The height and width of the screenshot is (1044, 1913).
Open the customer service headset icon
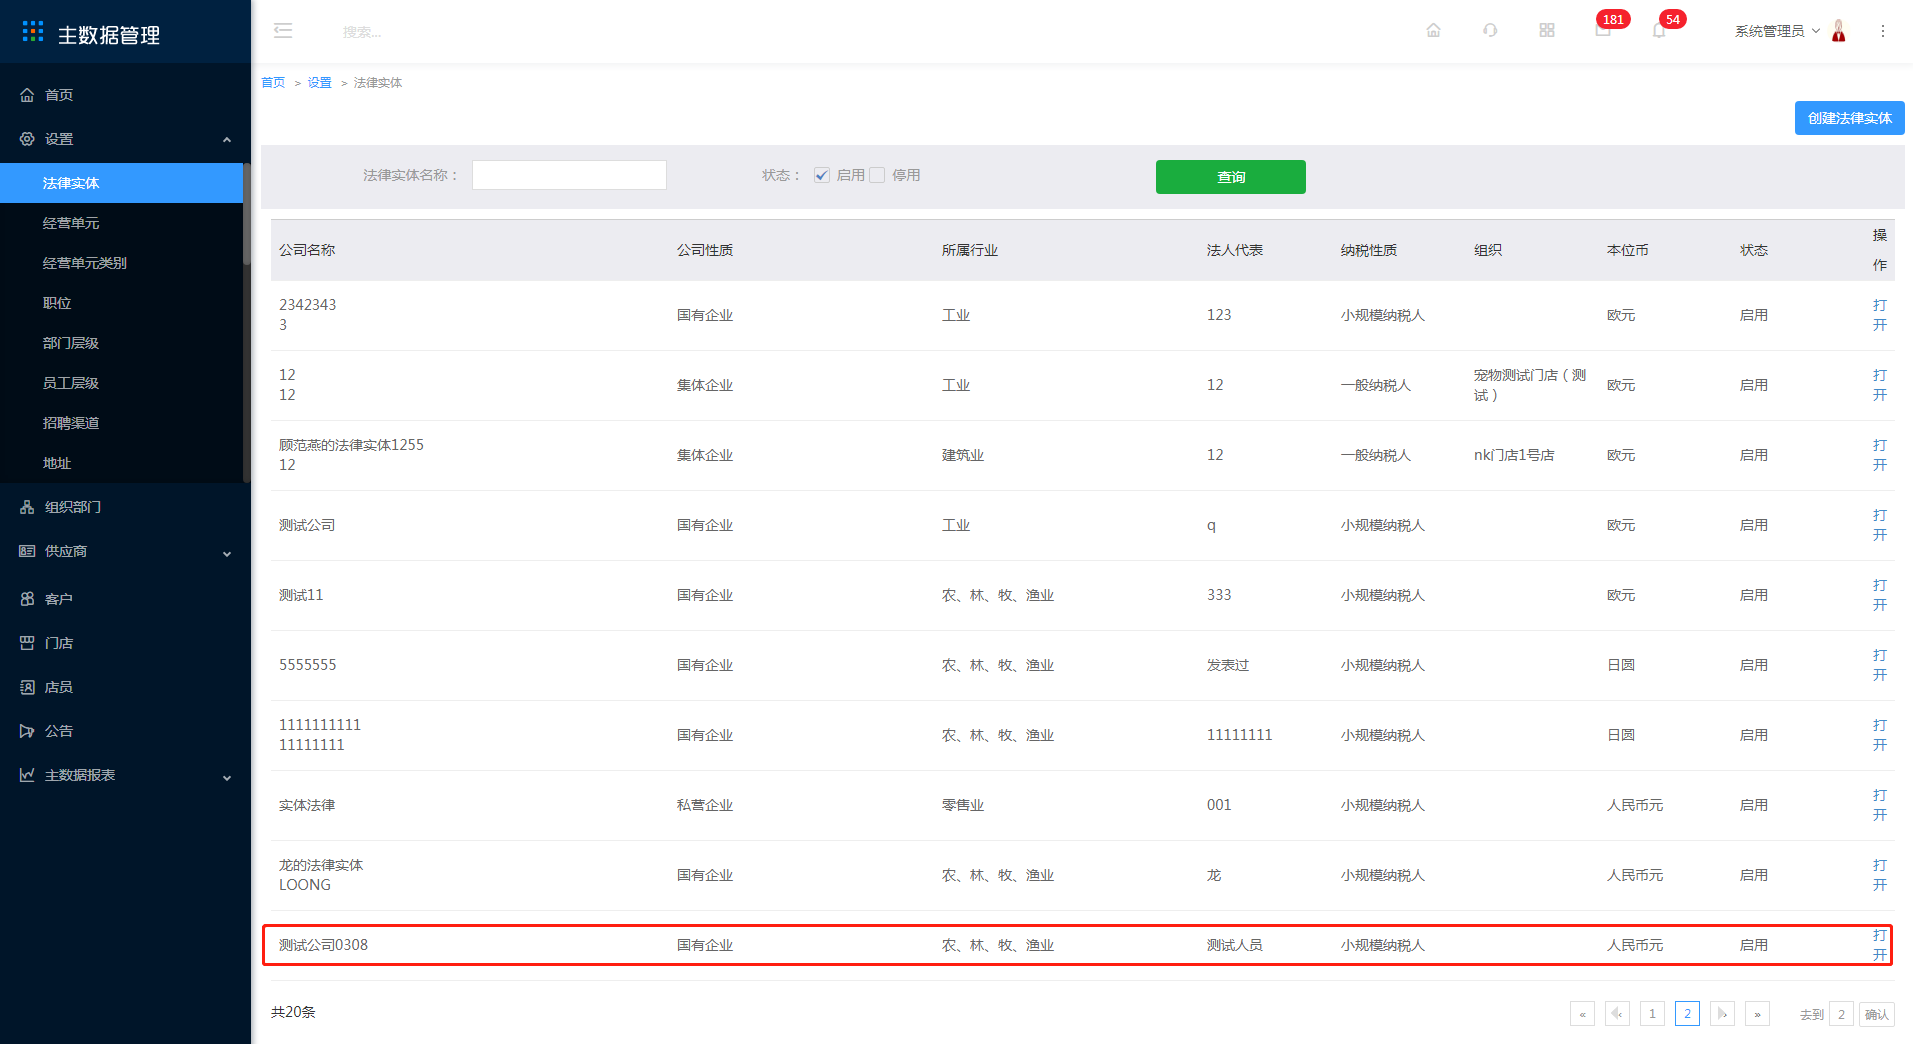point(1490,31)
